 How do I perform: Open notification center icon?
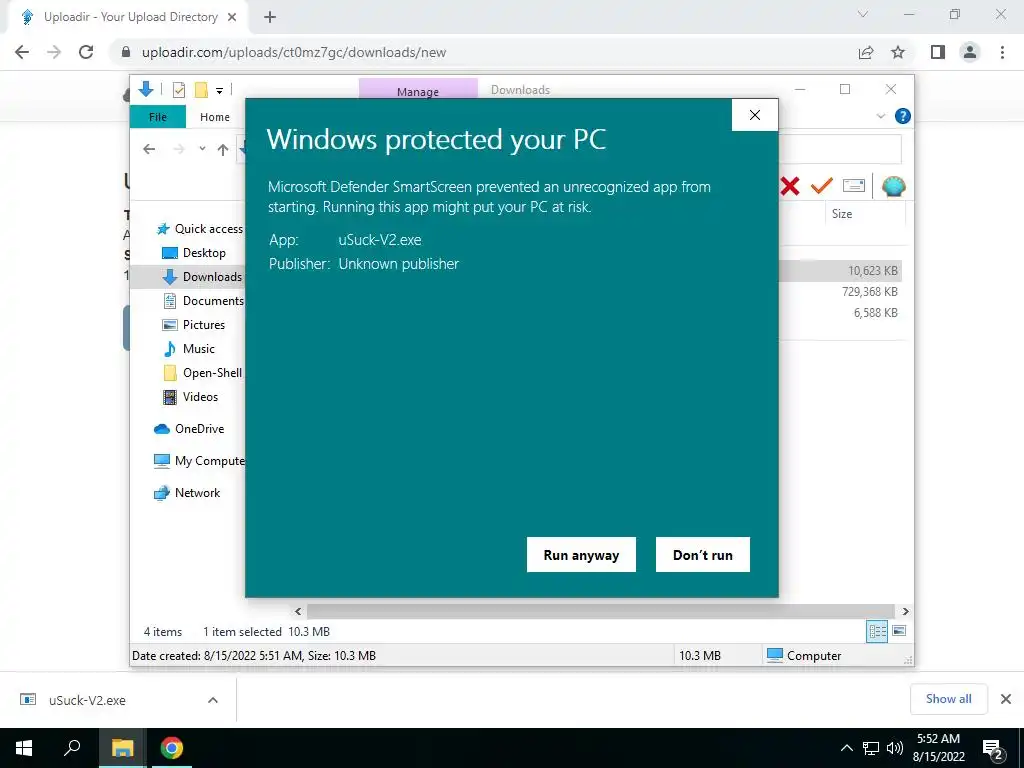993,749
